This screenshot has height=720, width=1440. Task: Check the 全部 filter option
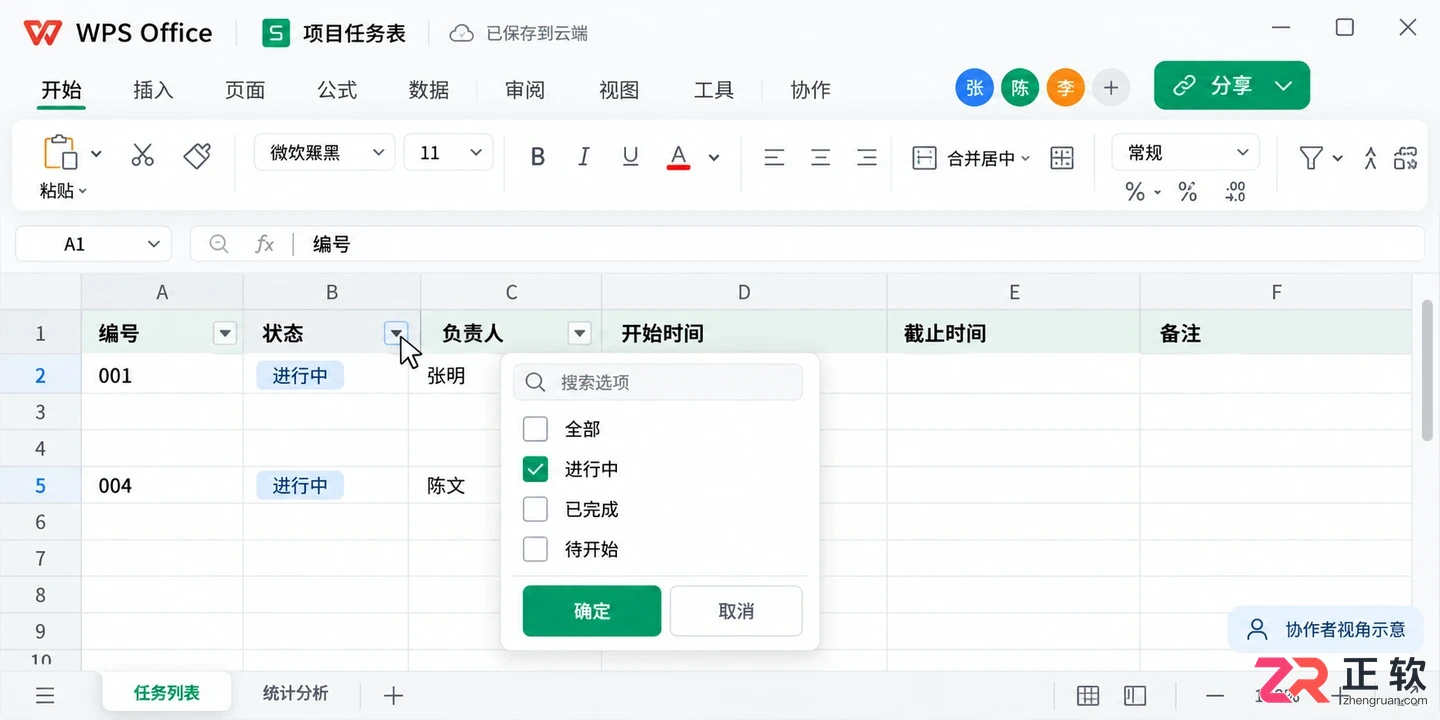click(x=536, y=429)
